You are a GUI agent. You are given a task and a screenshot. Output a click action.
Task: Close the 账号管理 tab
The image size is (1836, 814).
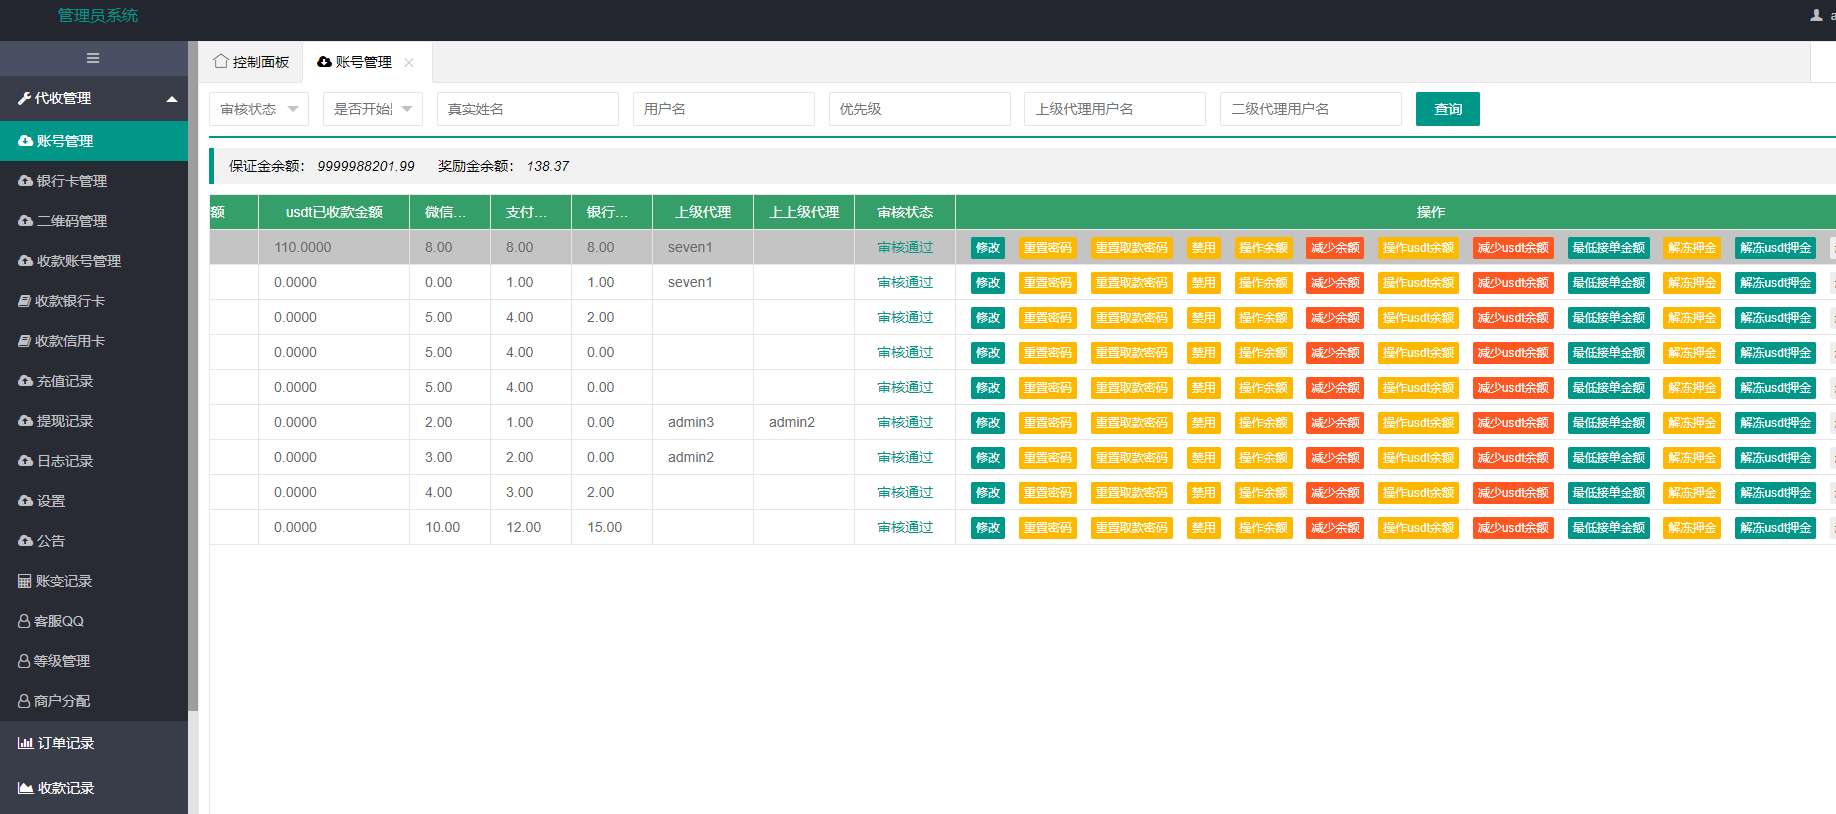(409, 62)
